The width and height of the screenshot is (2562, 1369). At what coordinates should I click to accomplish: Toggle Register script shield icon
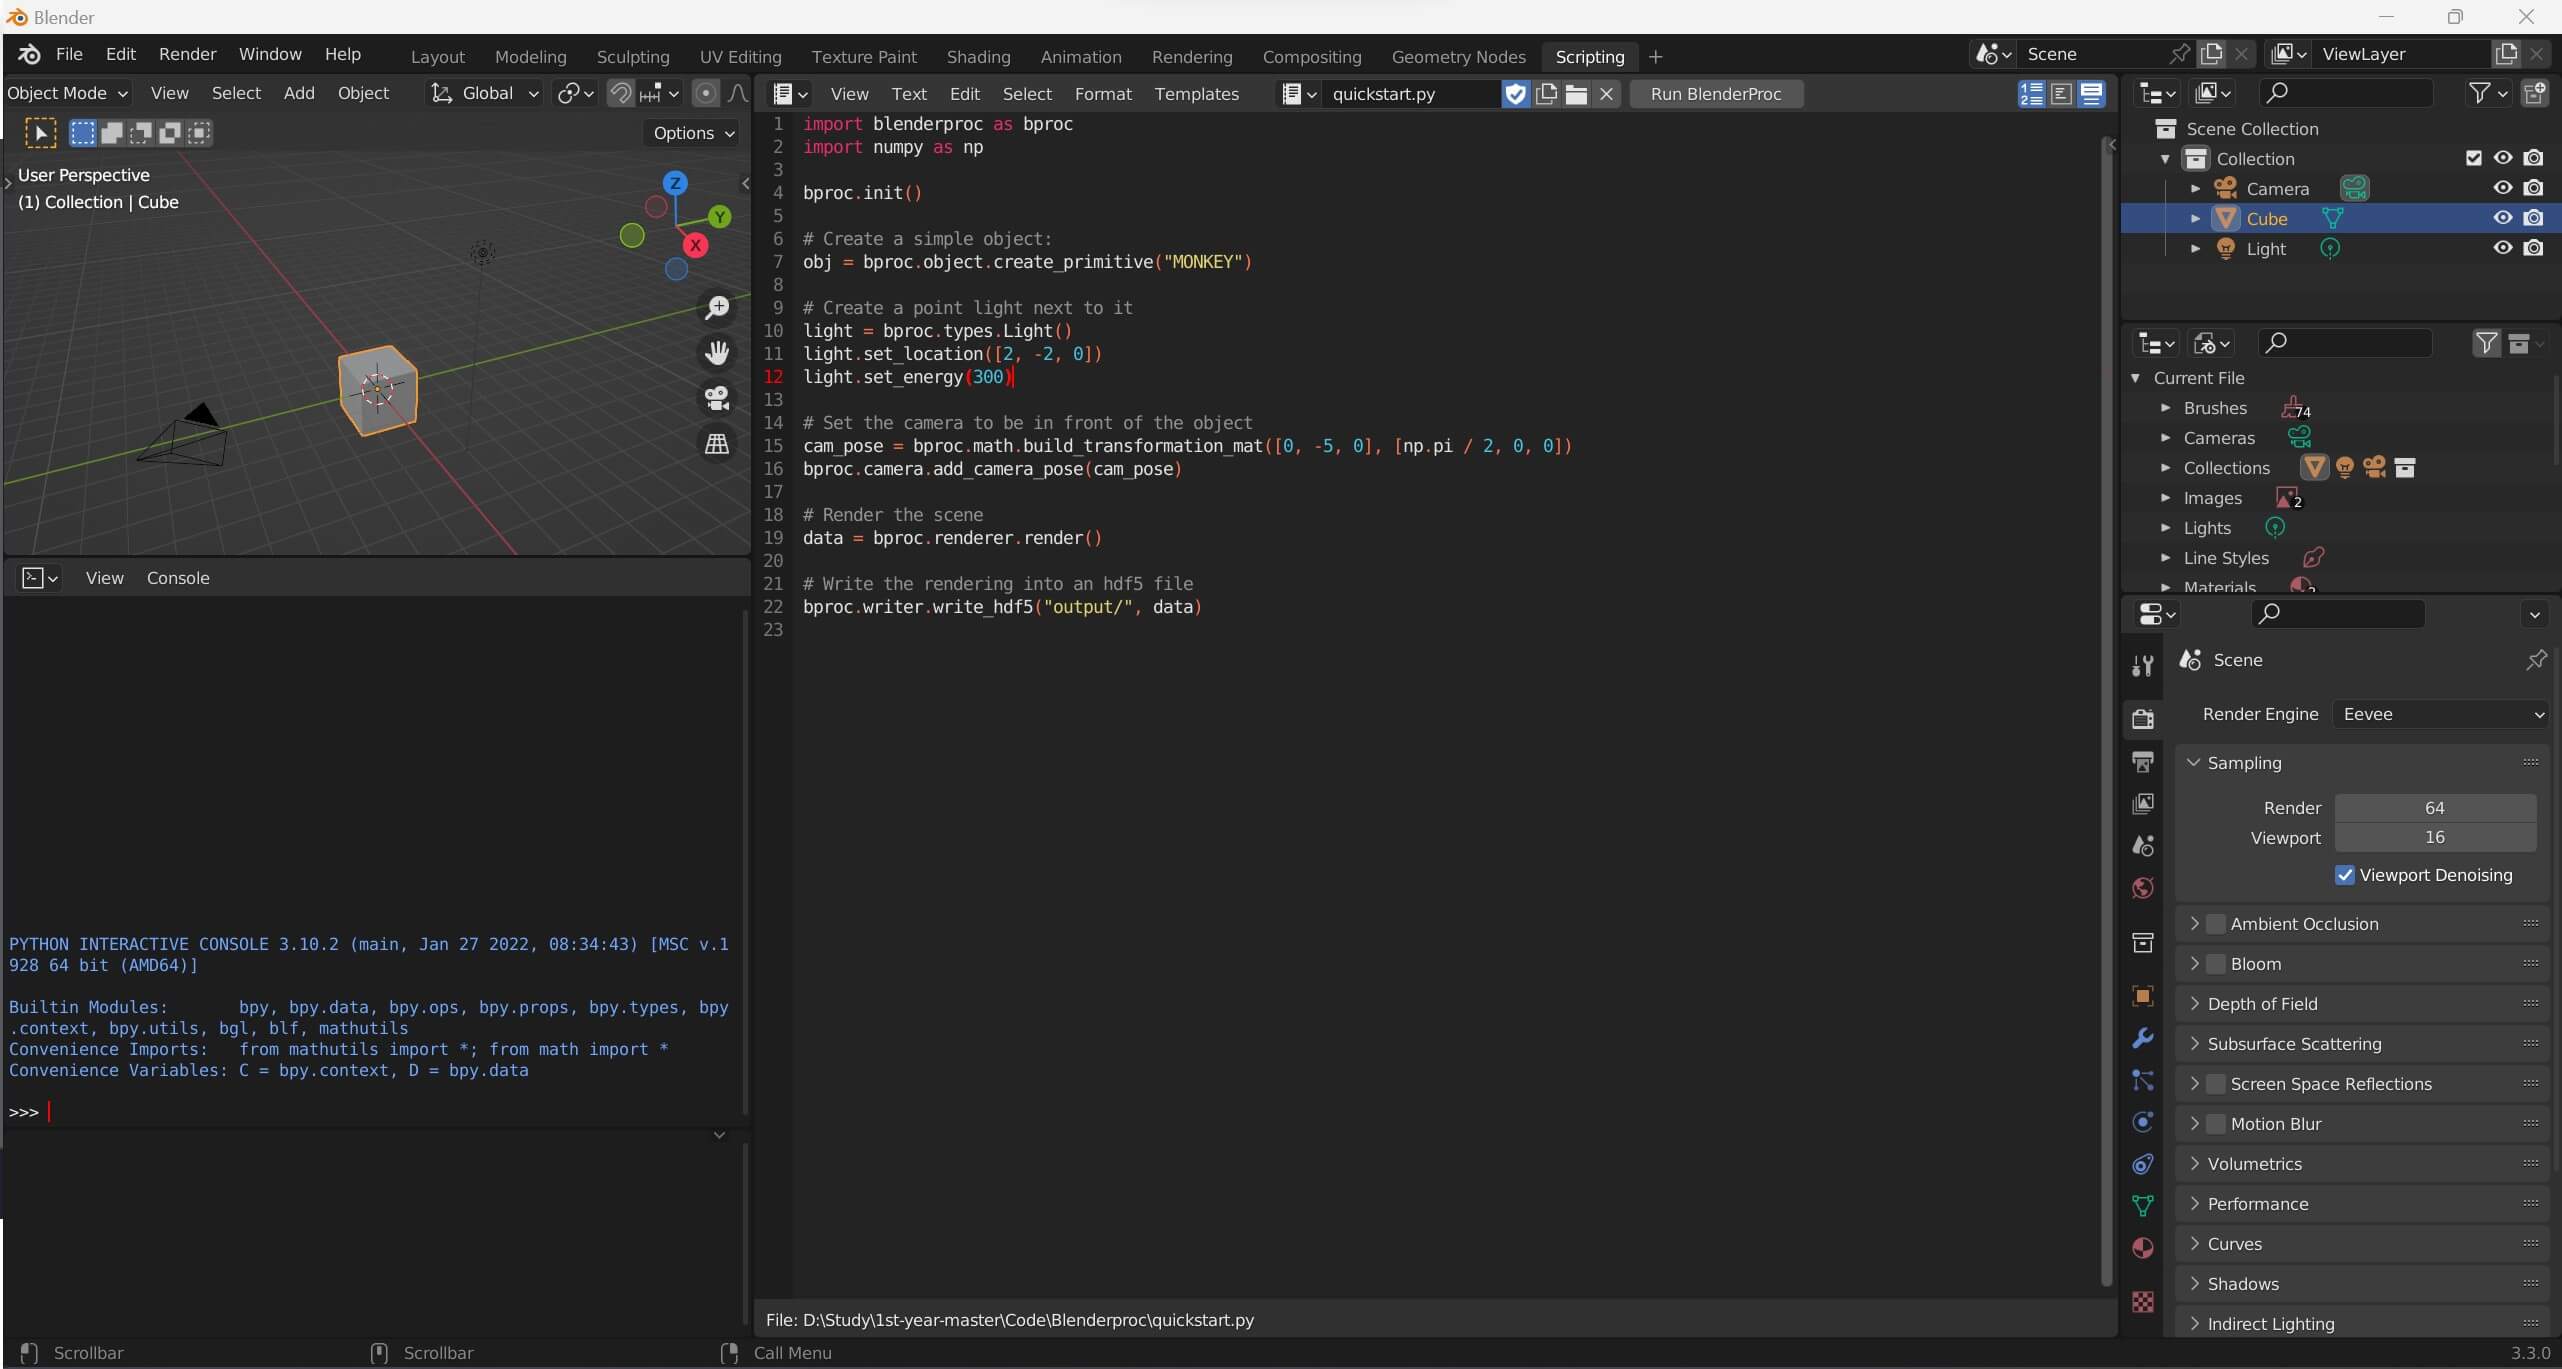click(1516, 94)
